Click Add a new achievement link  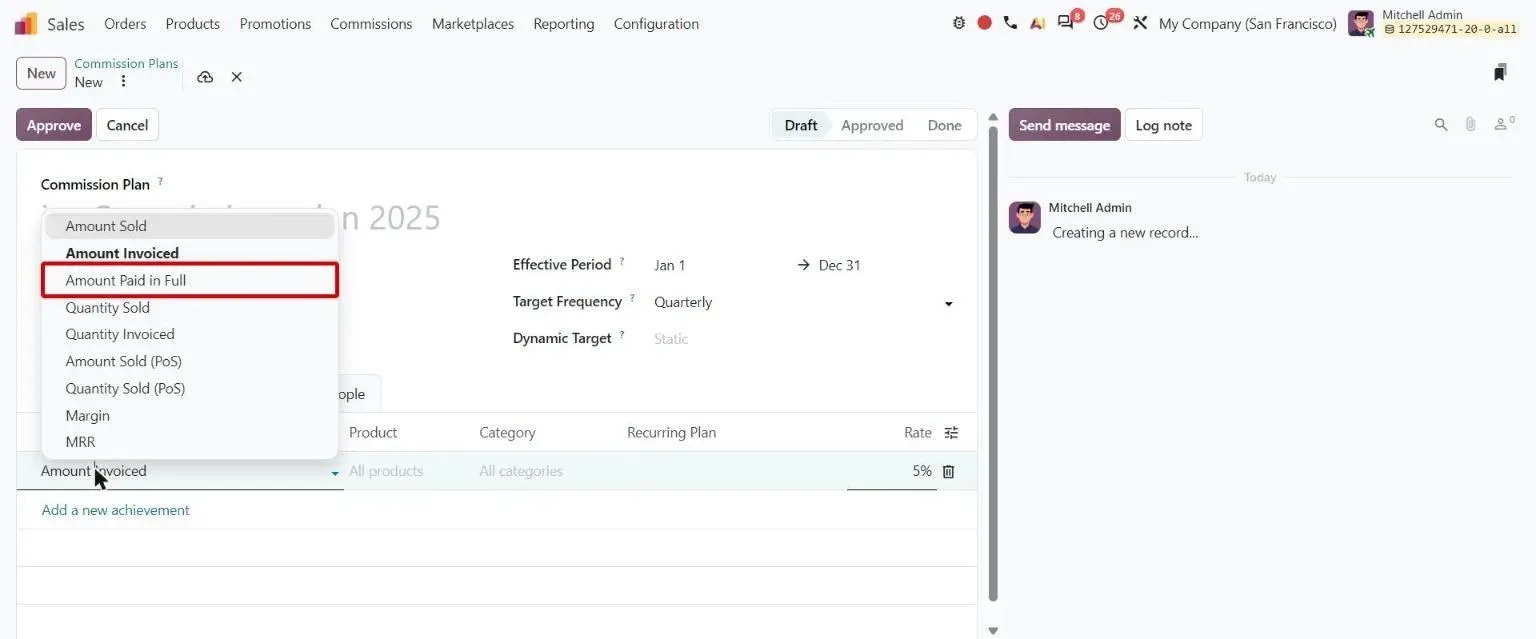point(115,510)
